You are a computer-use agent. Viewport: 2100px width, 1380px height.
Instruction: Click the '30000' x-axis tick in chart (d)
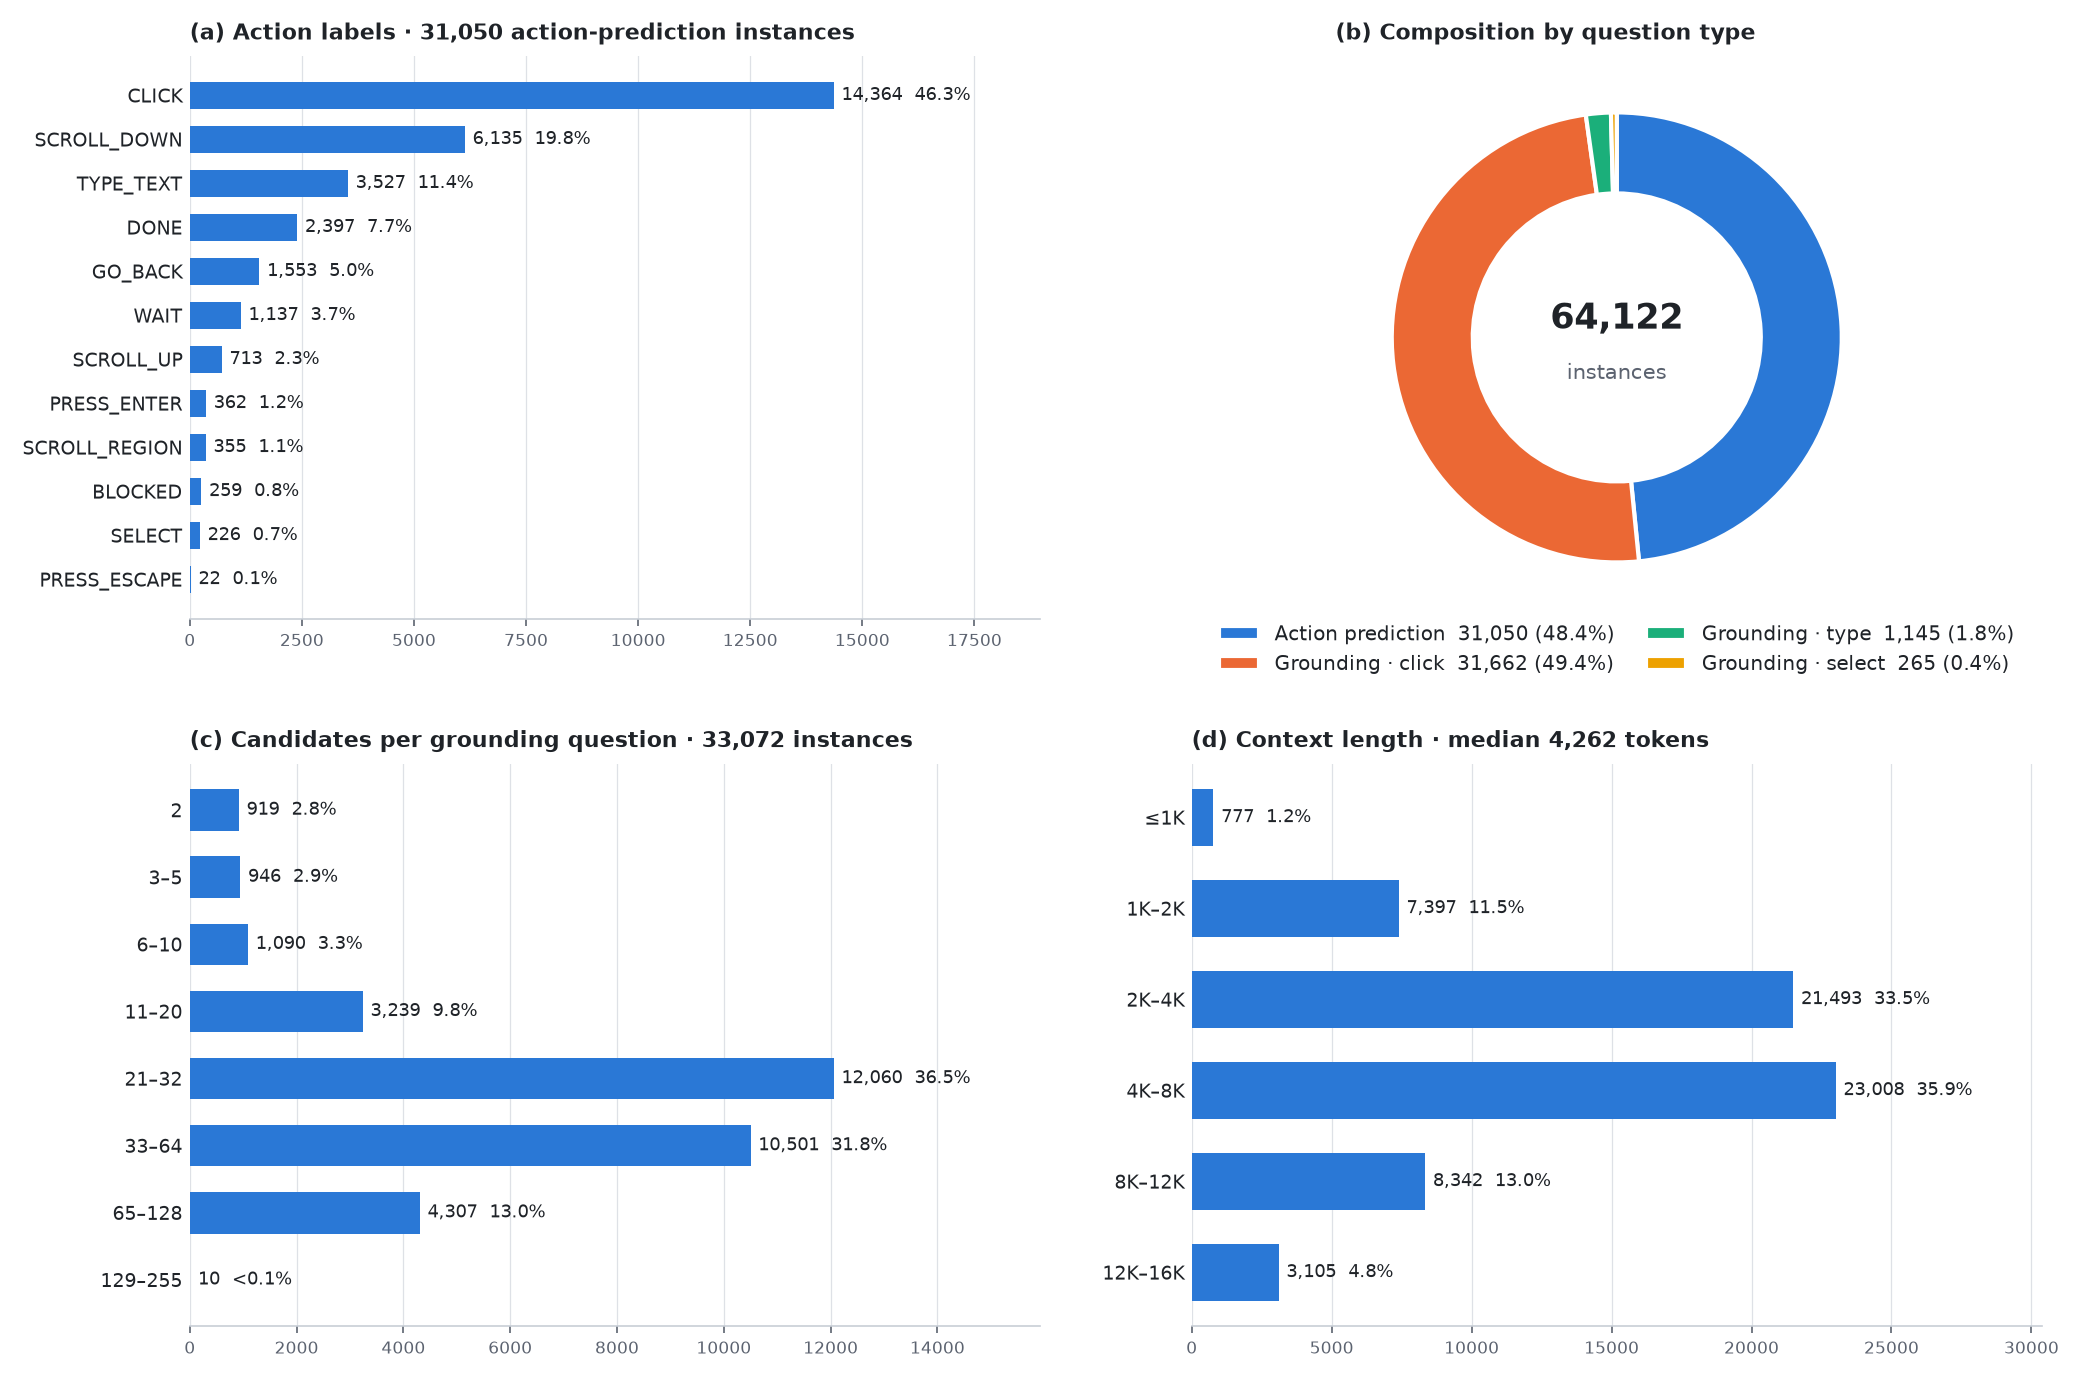pos(2031,1348)
